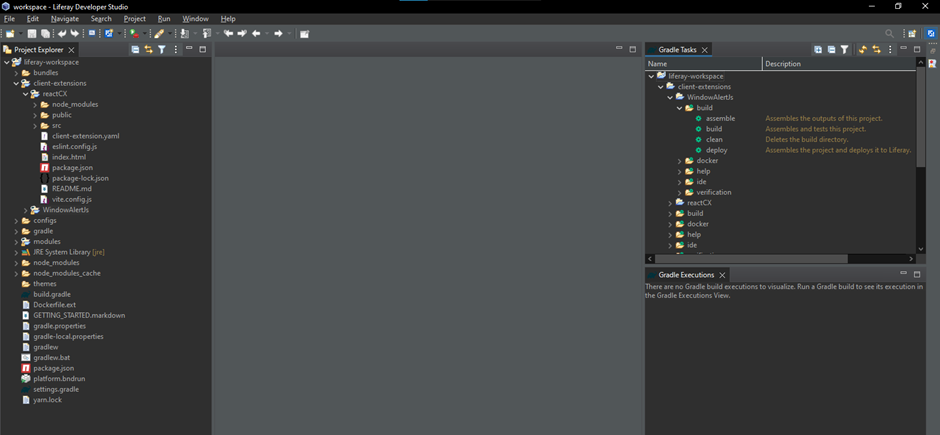Screen dimensions: 940x435
Task: Expand all in Gradle Tasks view
Action: point(818,50)
